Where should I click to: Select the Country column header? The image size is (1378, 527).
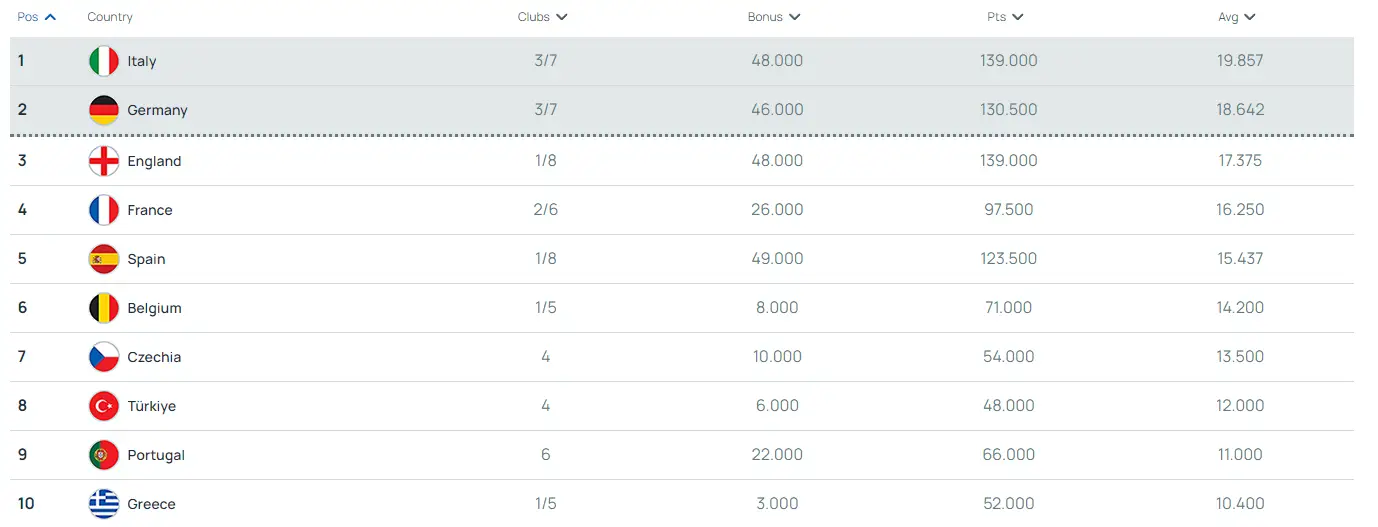coord(110,17)
